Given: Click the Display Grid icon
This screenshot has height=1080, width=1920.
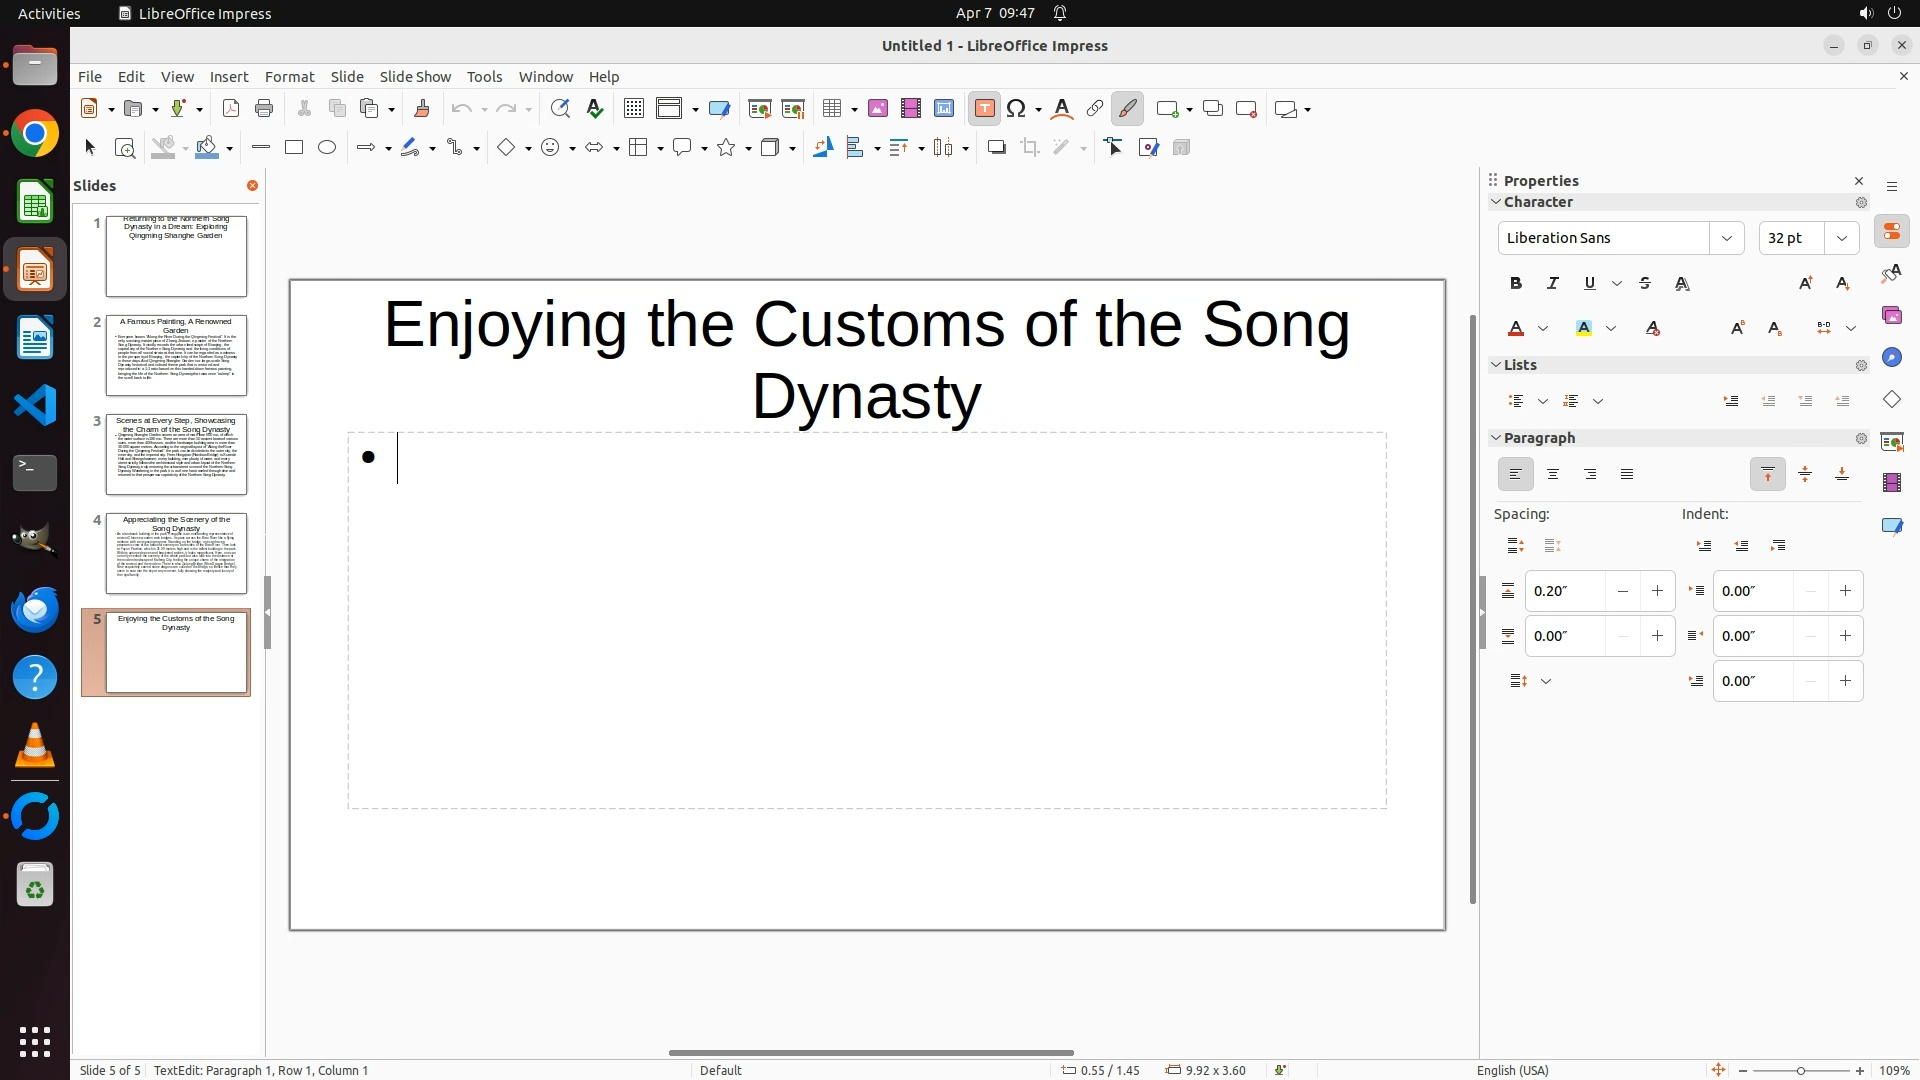Looking at the screenshot, I should (634, 109).
